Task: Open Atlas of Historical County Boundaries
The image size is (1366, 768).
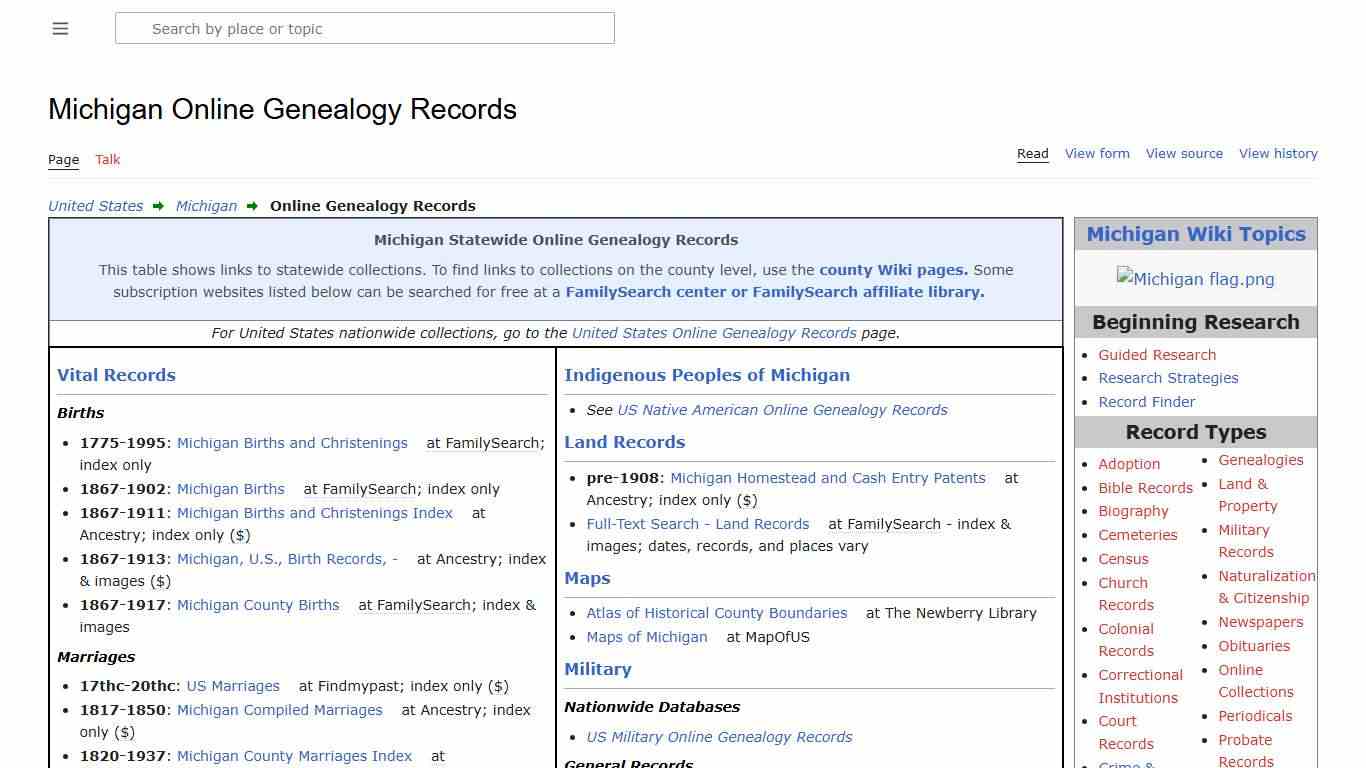Action: pyautogui.click(x=716, y=613)
